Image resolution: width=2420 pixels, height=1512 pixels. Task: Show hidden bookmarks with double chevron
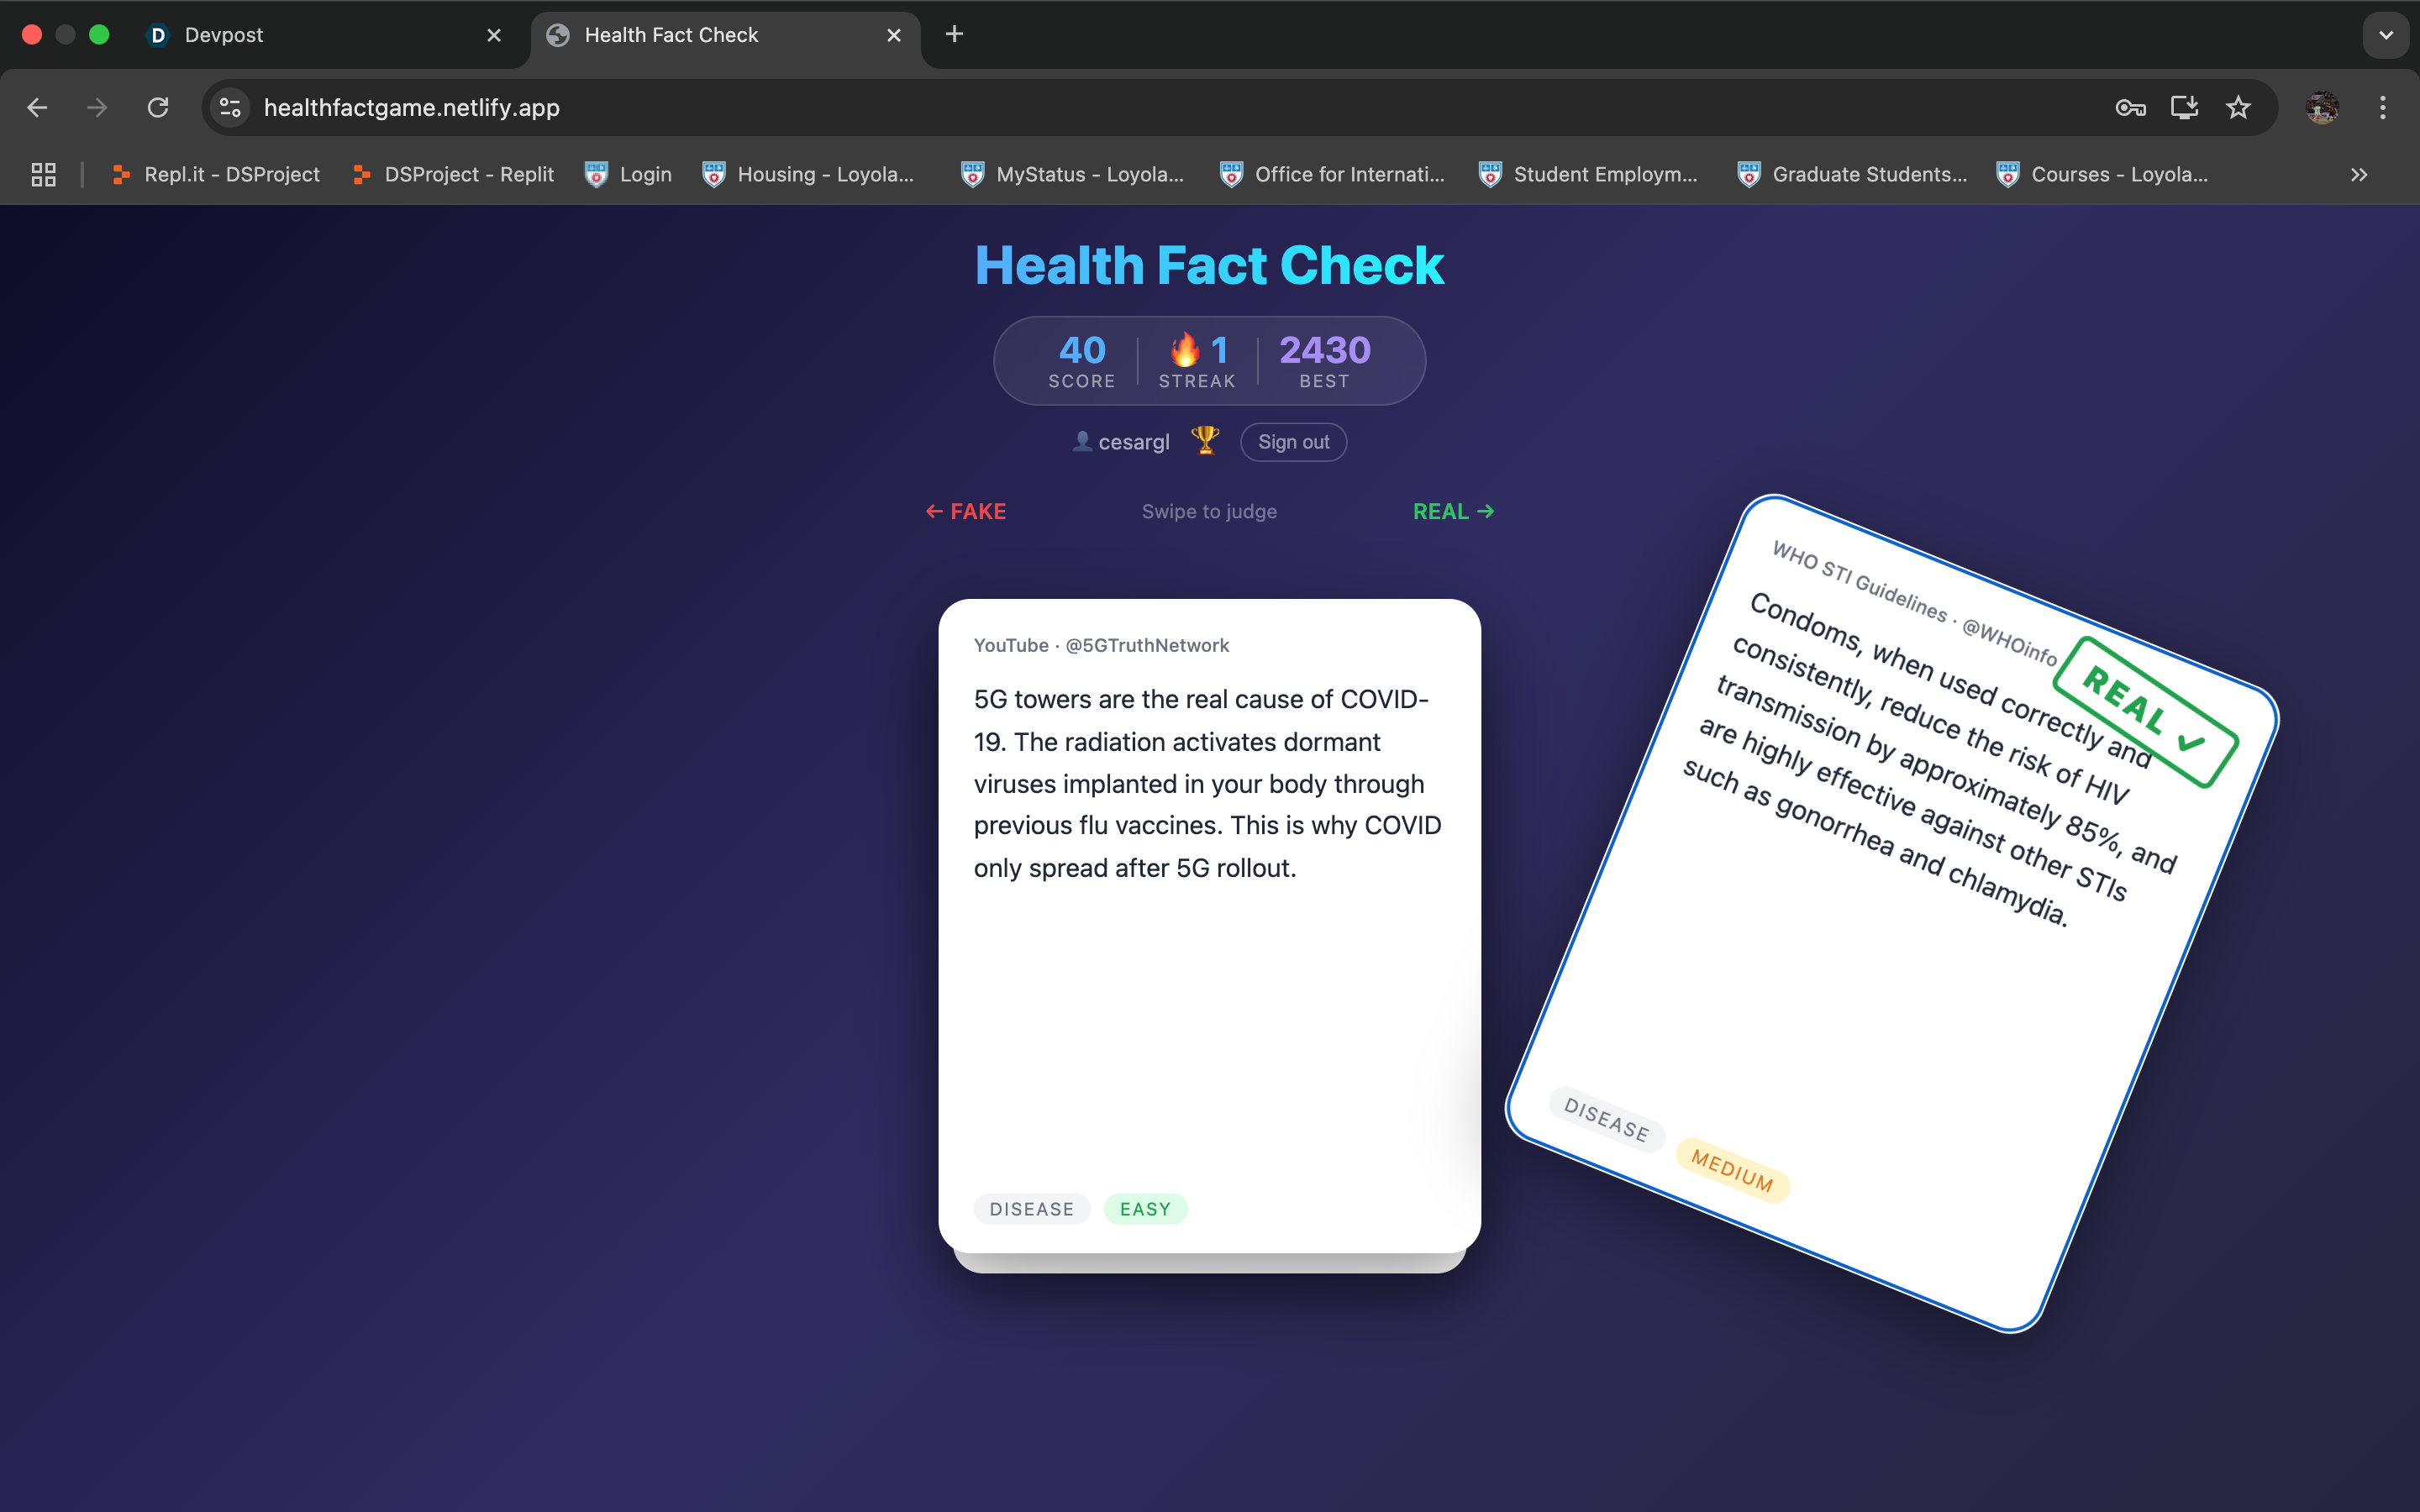tap(2359, 175)
